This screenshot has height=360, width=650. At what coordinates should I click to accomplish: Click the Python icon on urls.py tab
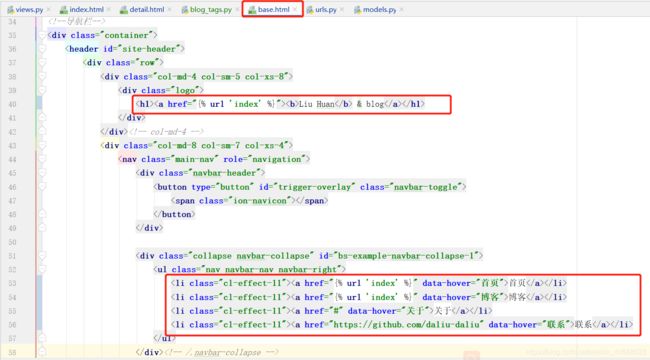[310, 10]
